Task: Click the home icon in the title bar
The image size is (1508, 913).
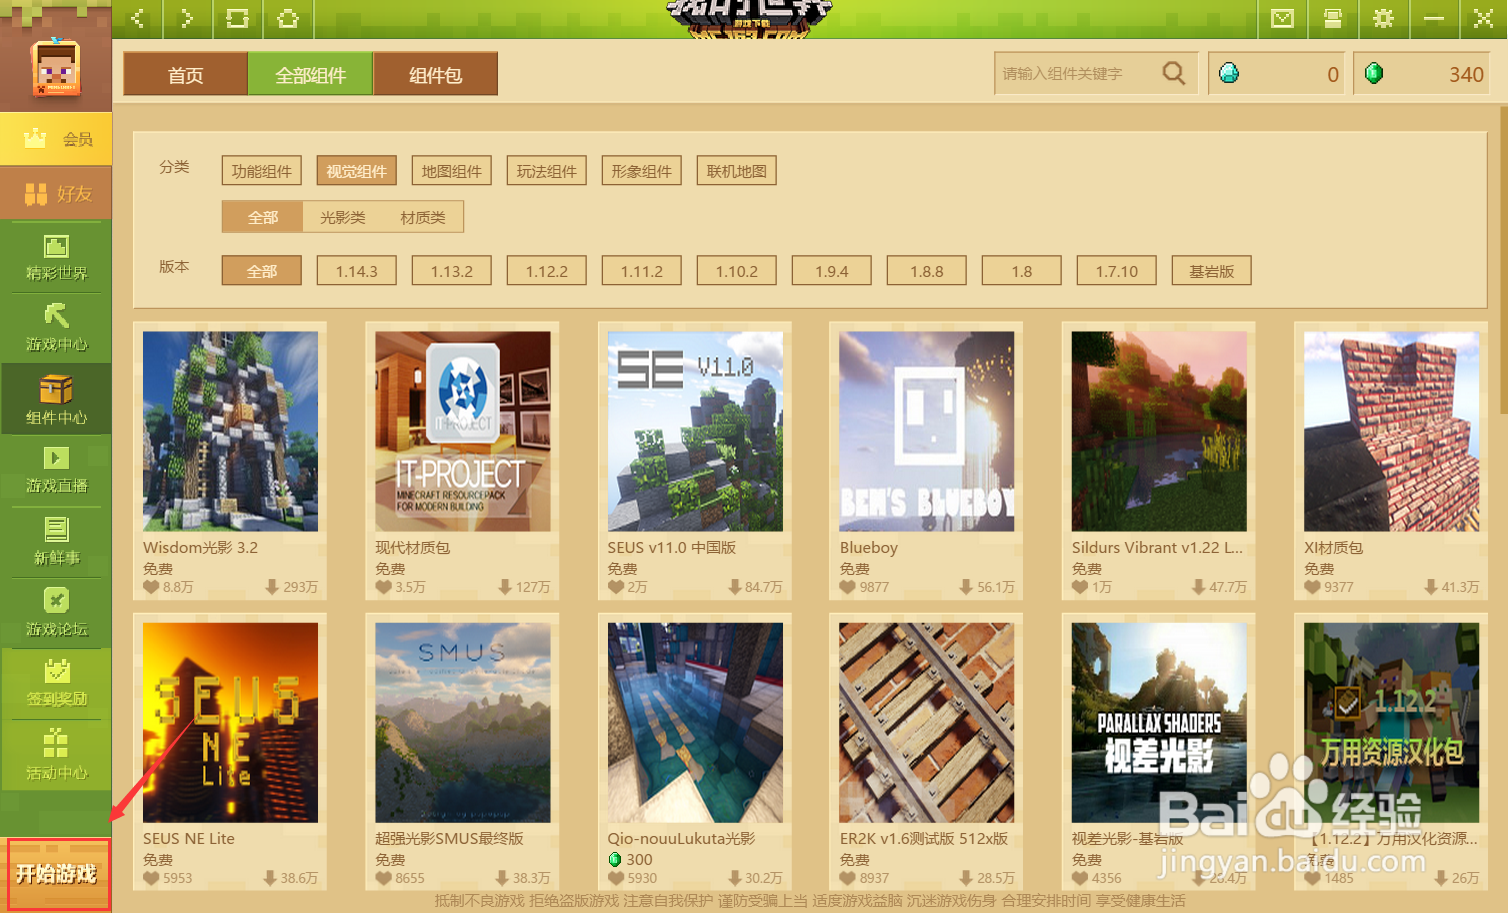Action: click(288, 18)
